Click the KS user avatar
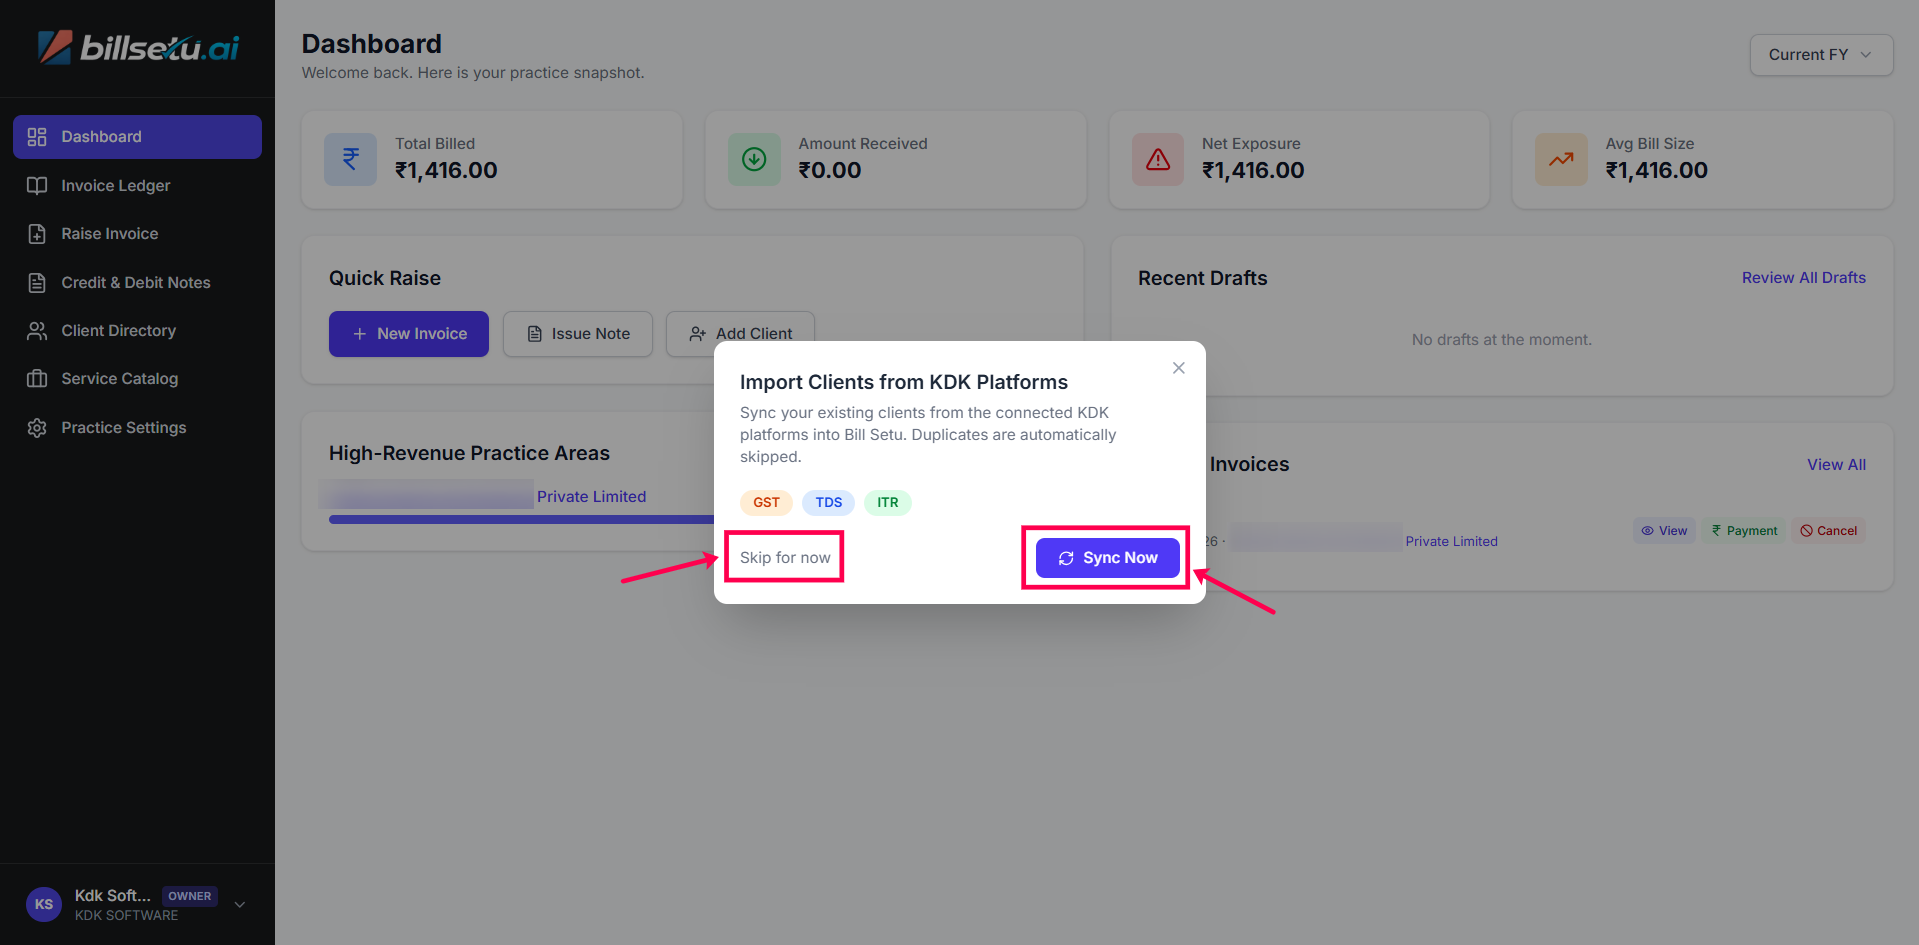The width and height of the screenshot is (1919, 945). (44, 904)
